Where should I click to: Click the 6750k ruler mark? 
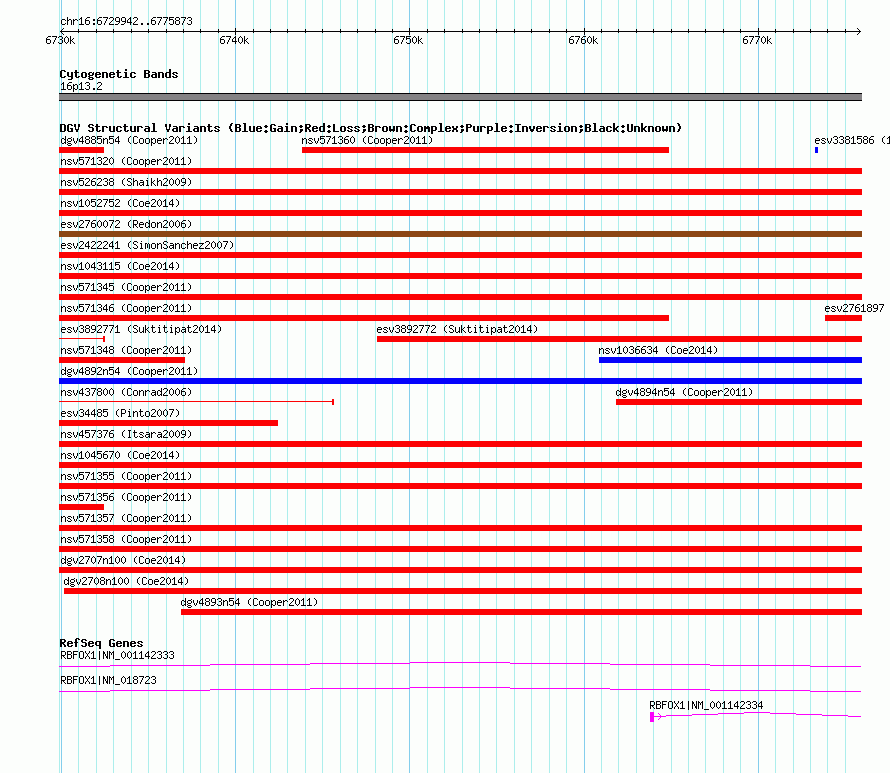click(408, 40)
